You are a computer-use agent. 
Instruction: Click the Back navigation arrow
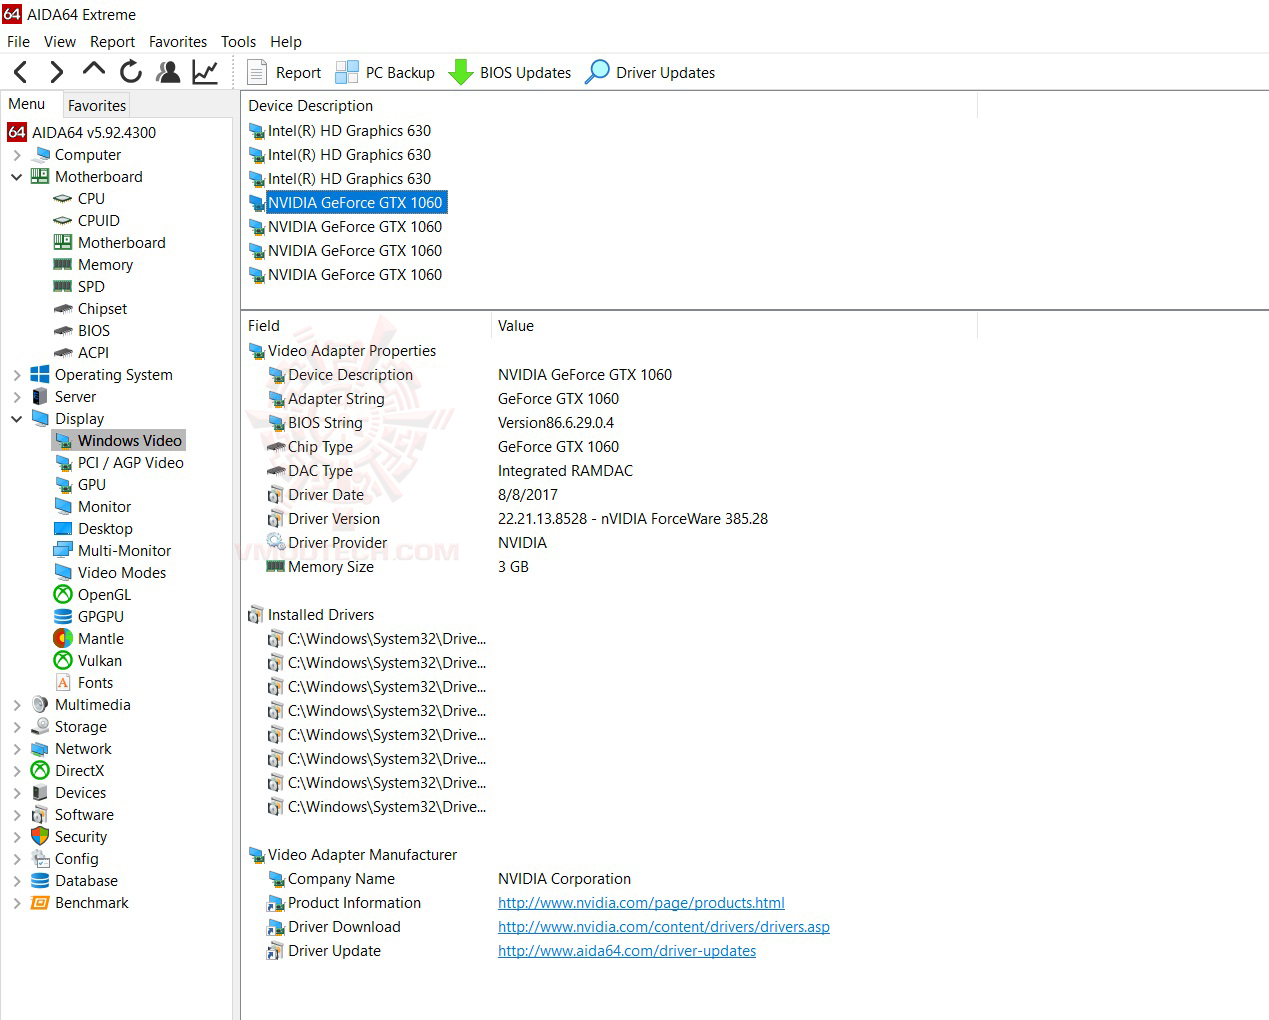coord(20,72)
